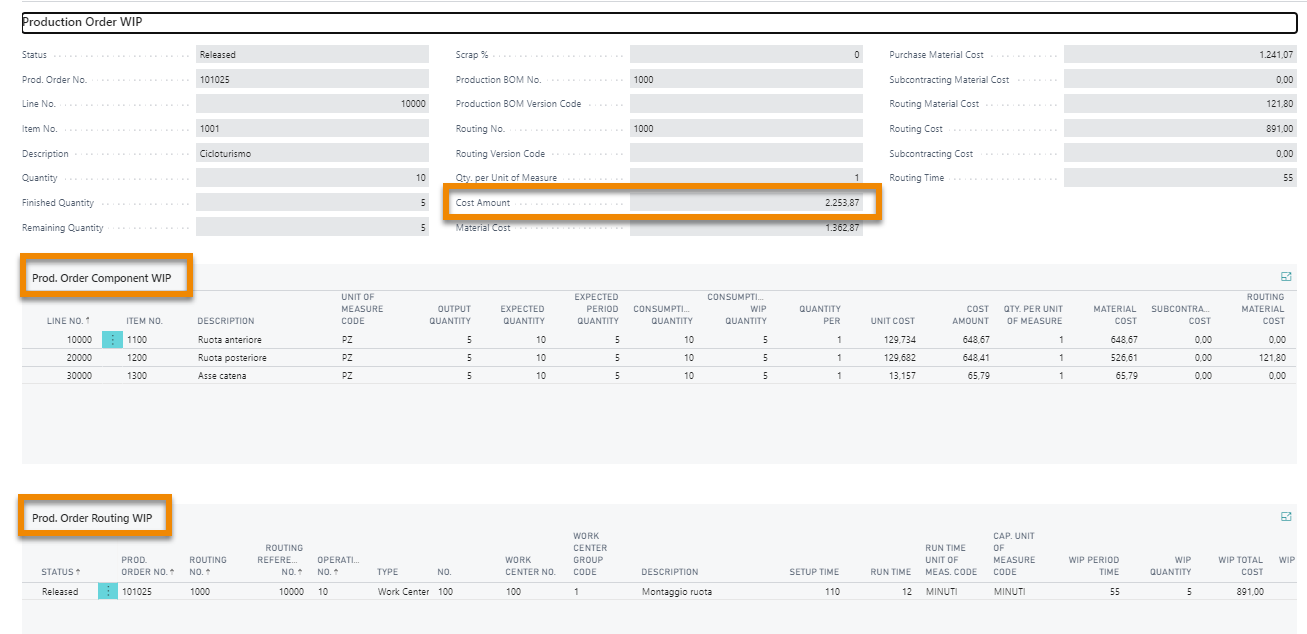The height and width of the screenshot is (634, 1307).
Task: Select the Remaining Quantity field
Action: [312, 228]
